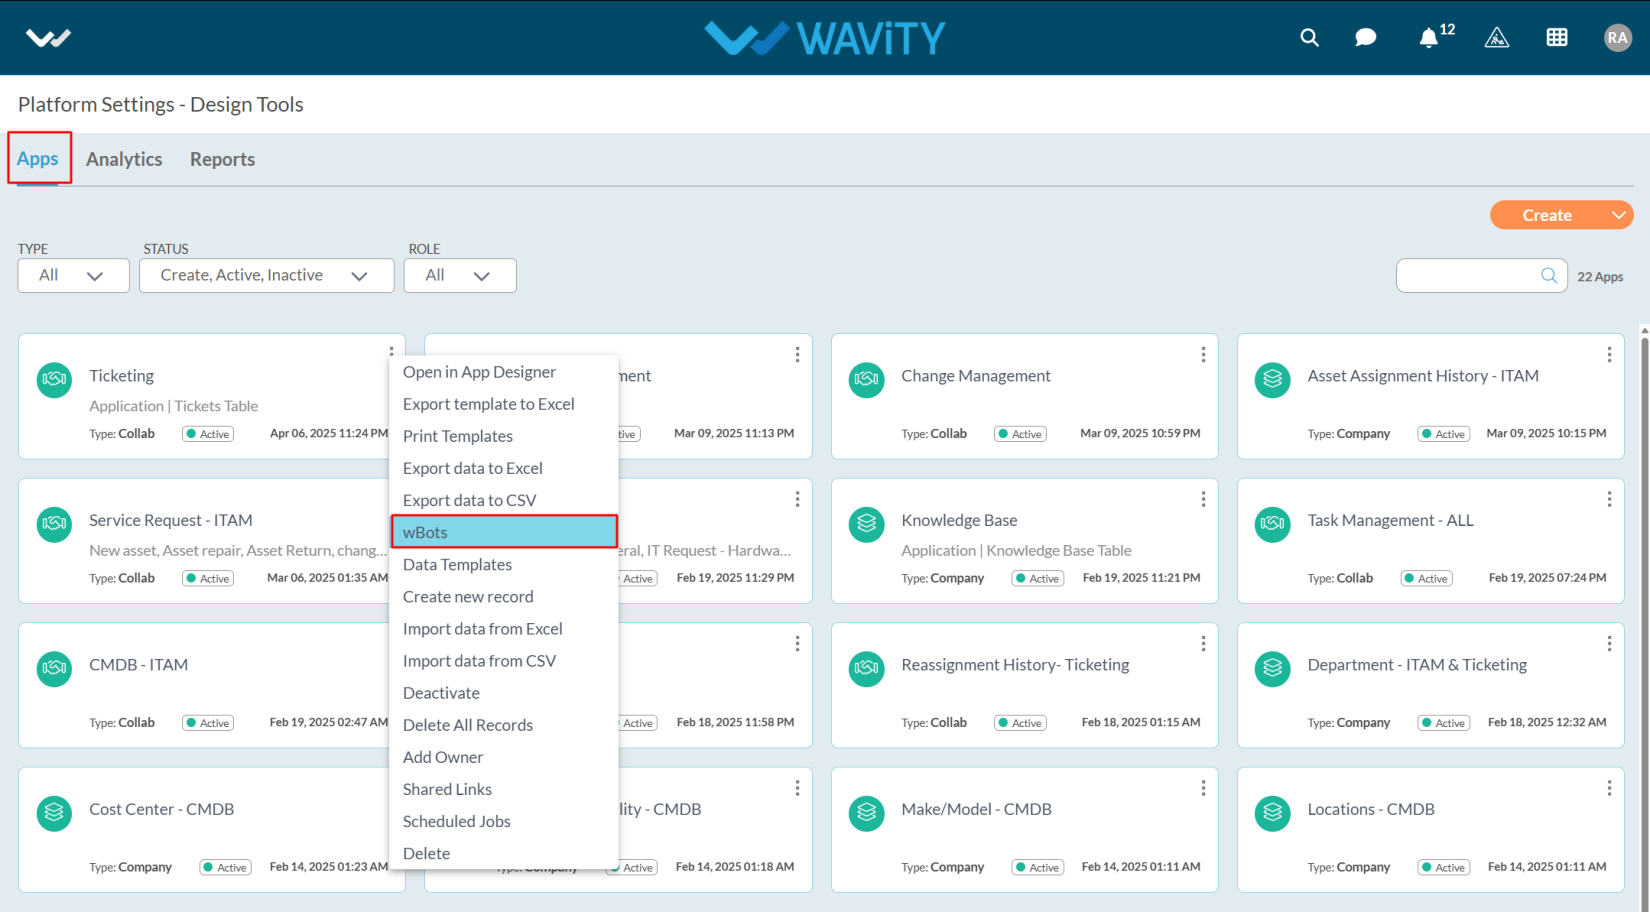
Task: Select Print Templates from context menu
Action: coord(504,436)
